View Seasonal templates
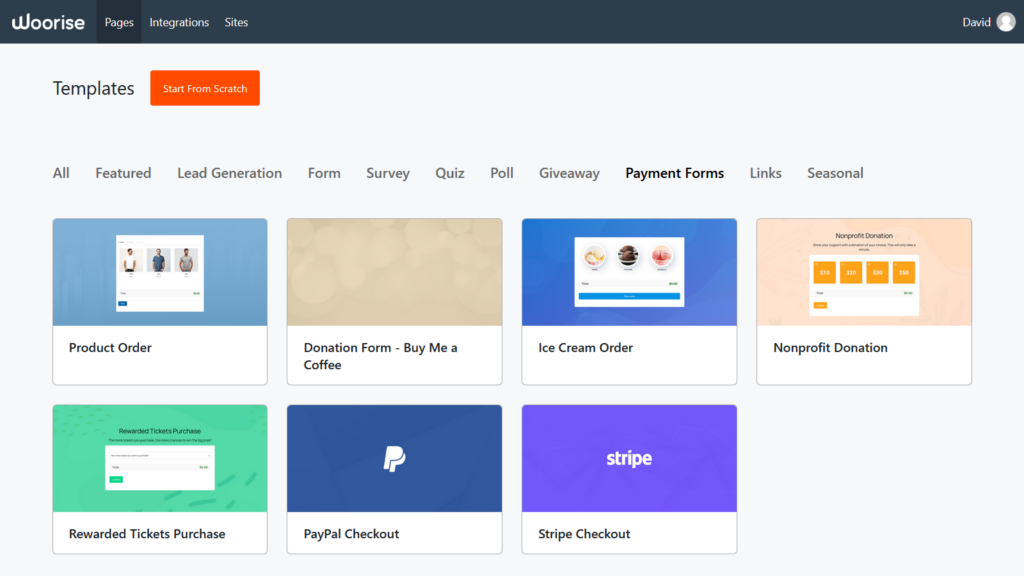This screenshot has height=576, width=1024. pos(835,173)
